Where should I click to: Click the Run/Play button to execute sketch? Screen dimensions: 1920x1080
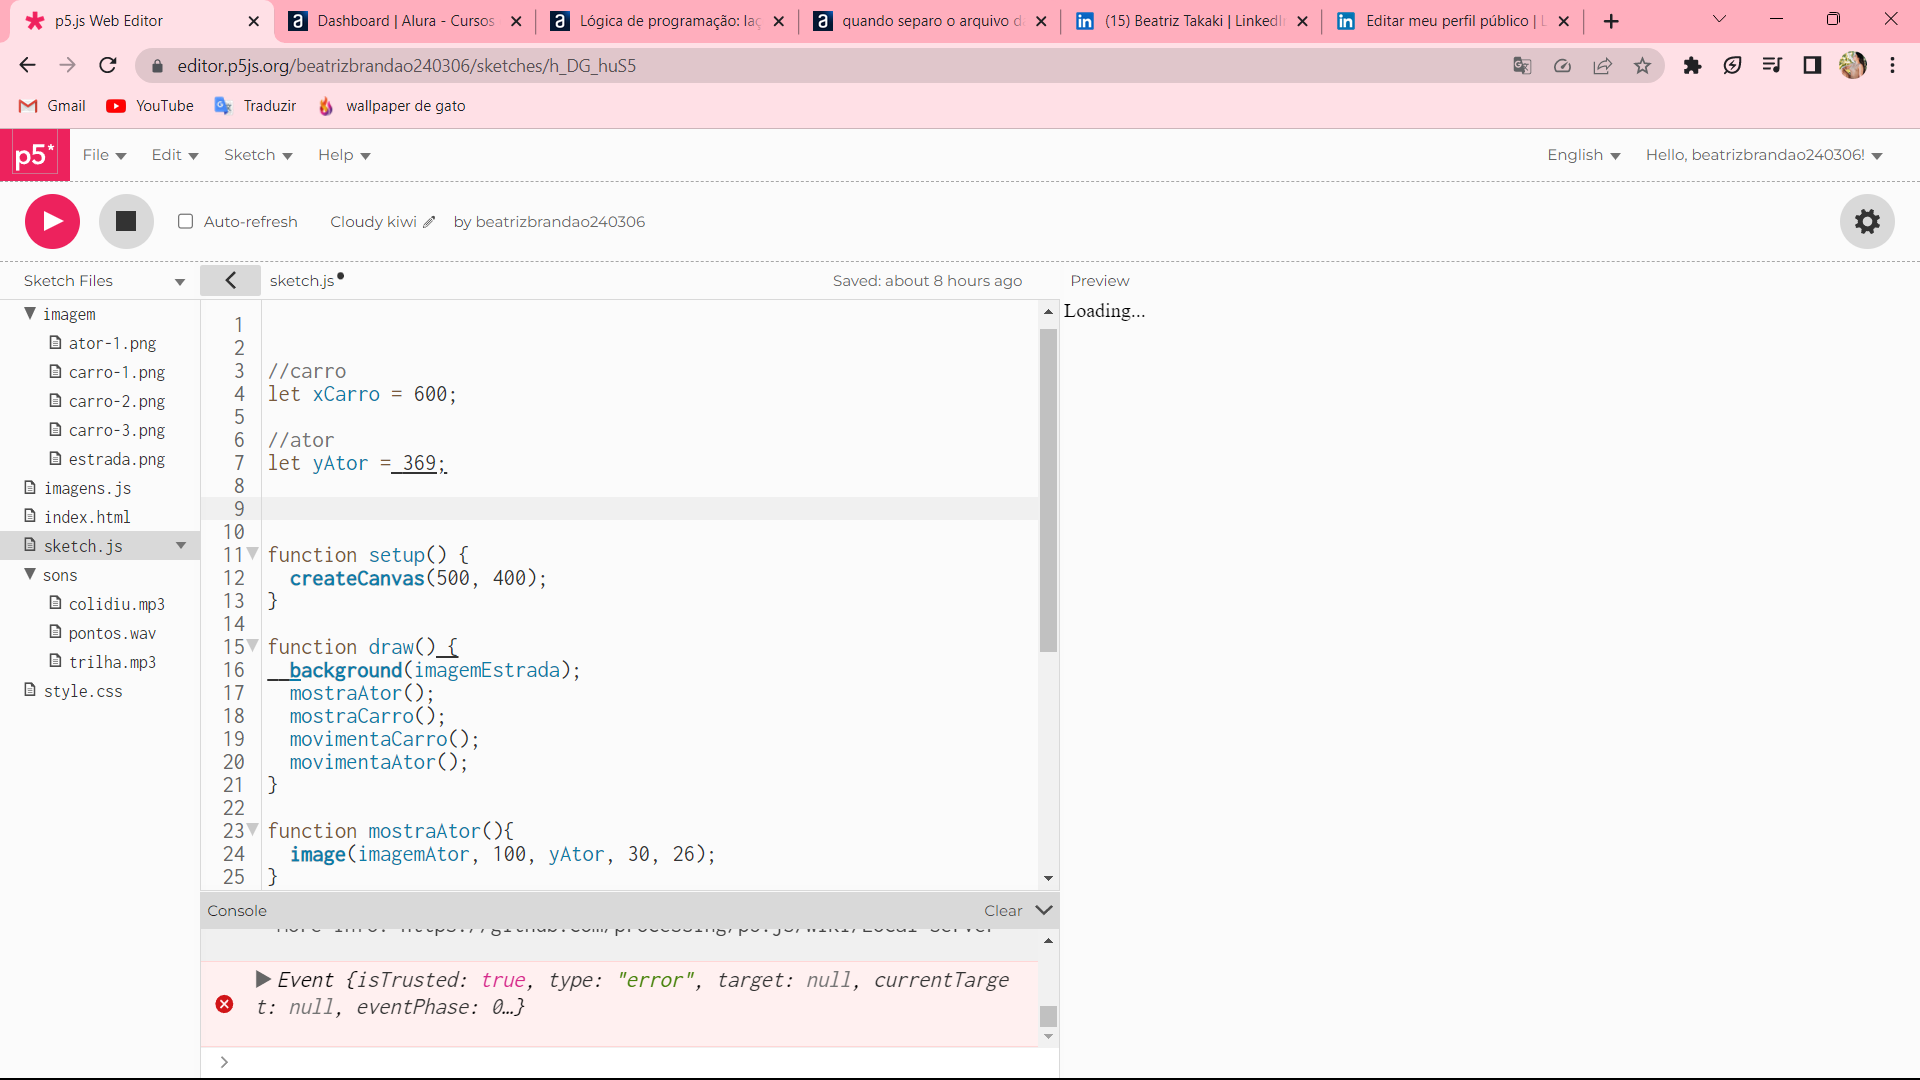(x=53, y=222)
